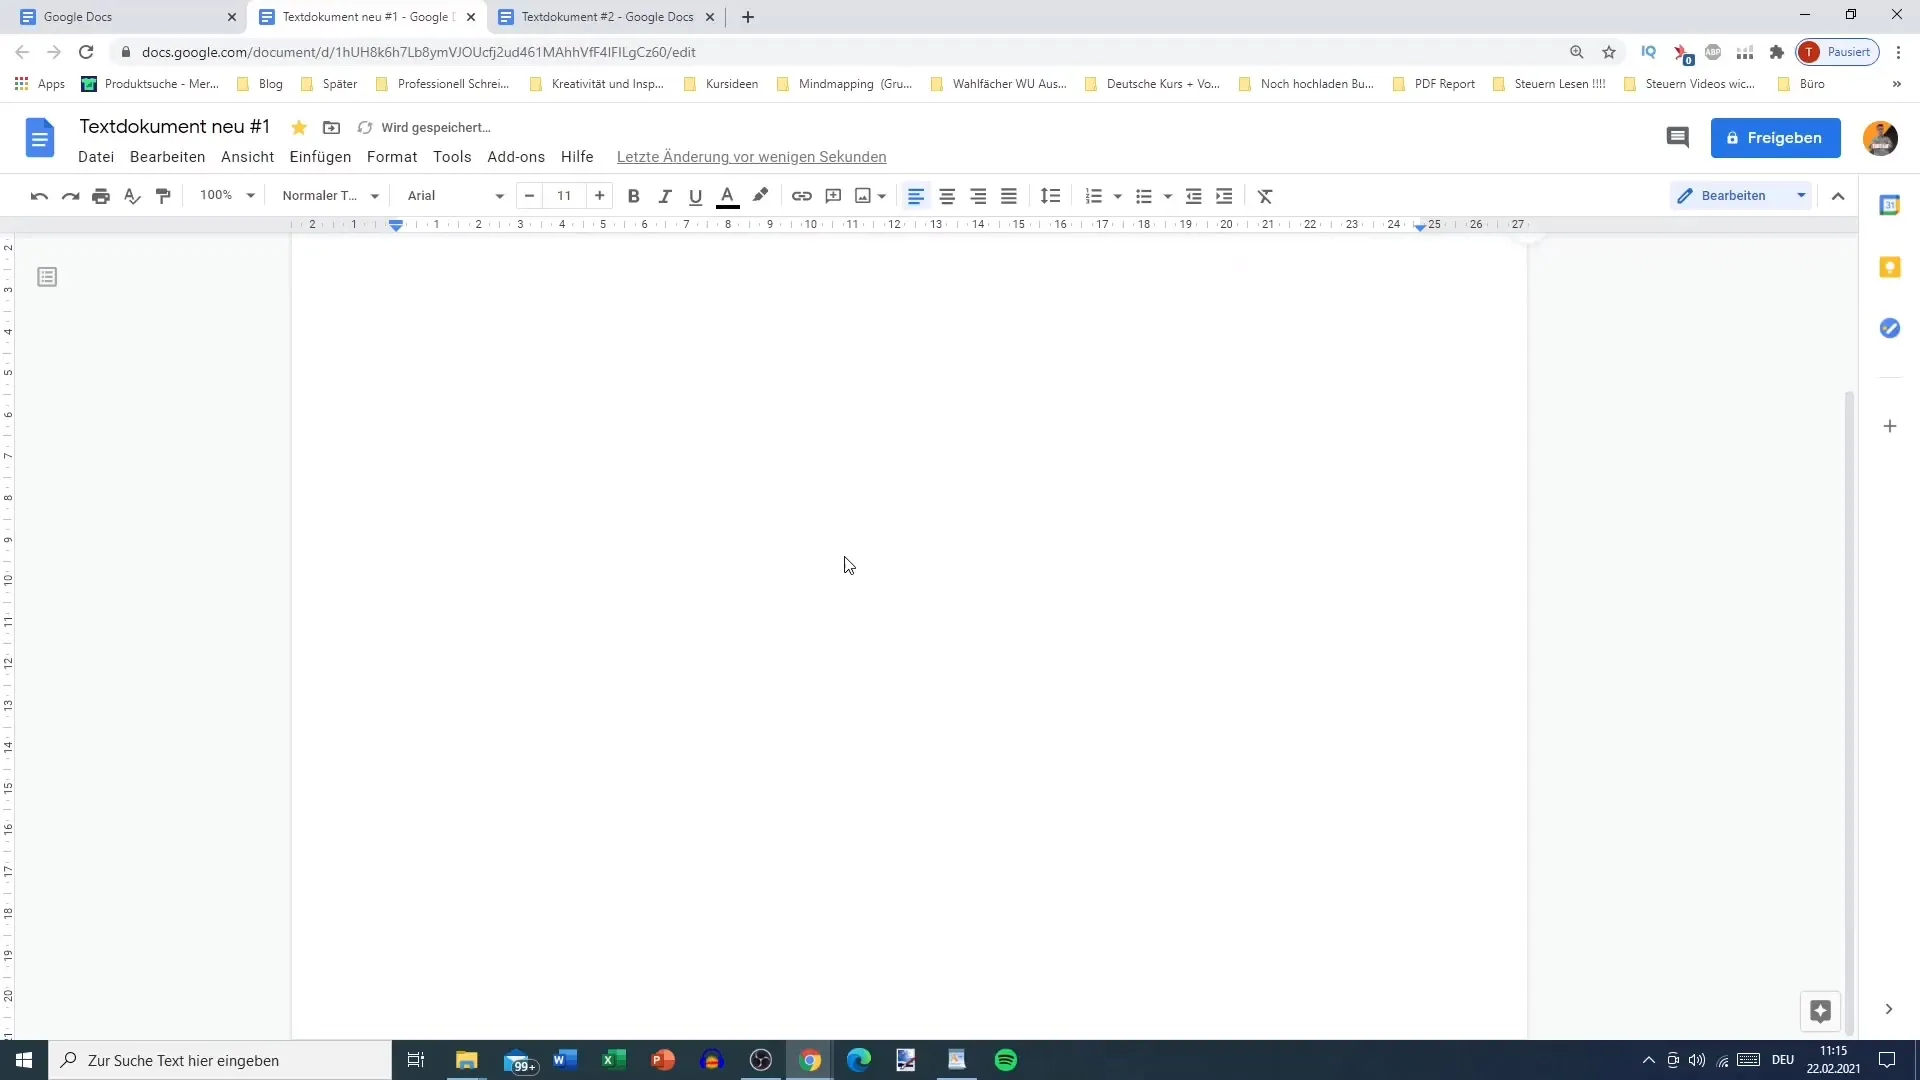This screenshot has width=1920, height=1080.
Task: Click Decrease indent level icon
Action: click(x=1193, y=195)
